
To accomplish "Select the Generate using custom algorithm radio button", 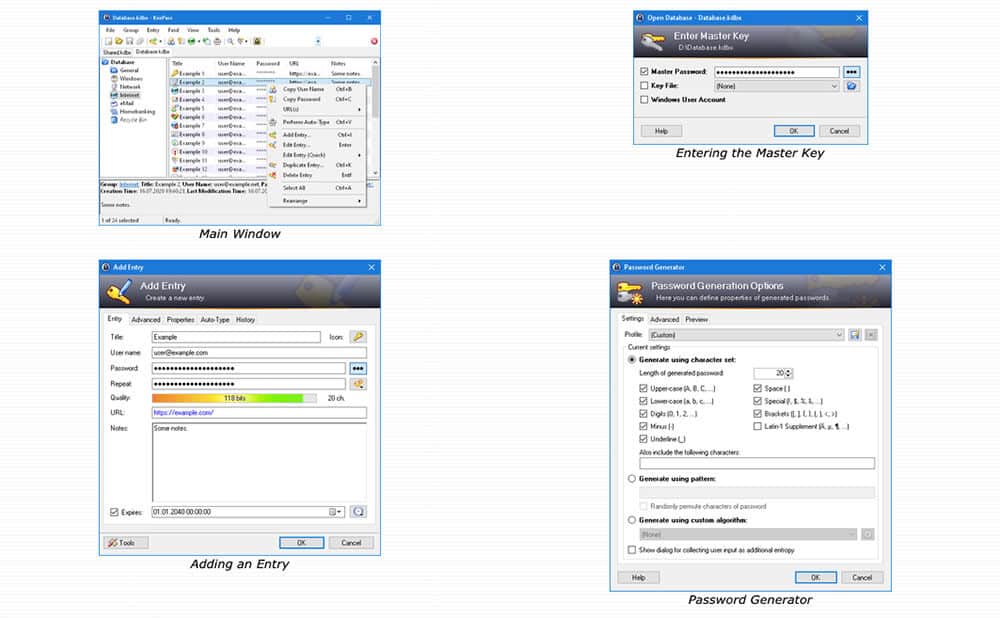I will (x=632, y=520).
